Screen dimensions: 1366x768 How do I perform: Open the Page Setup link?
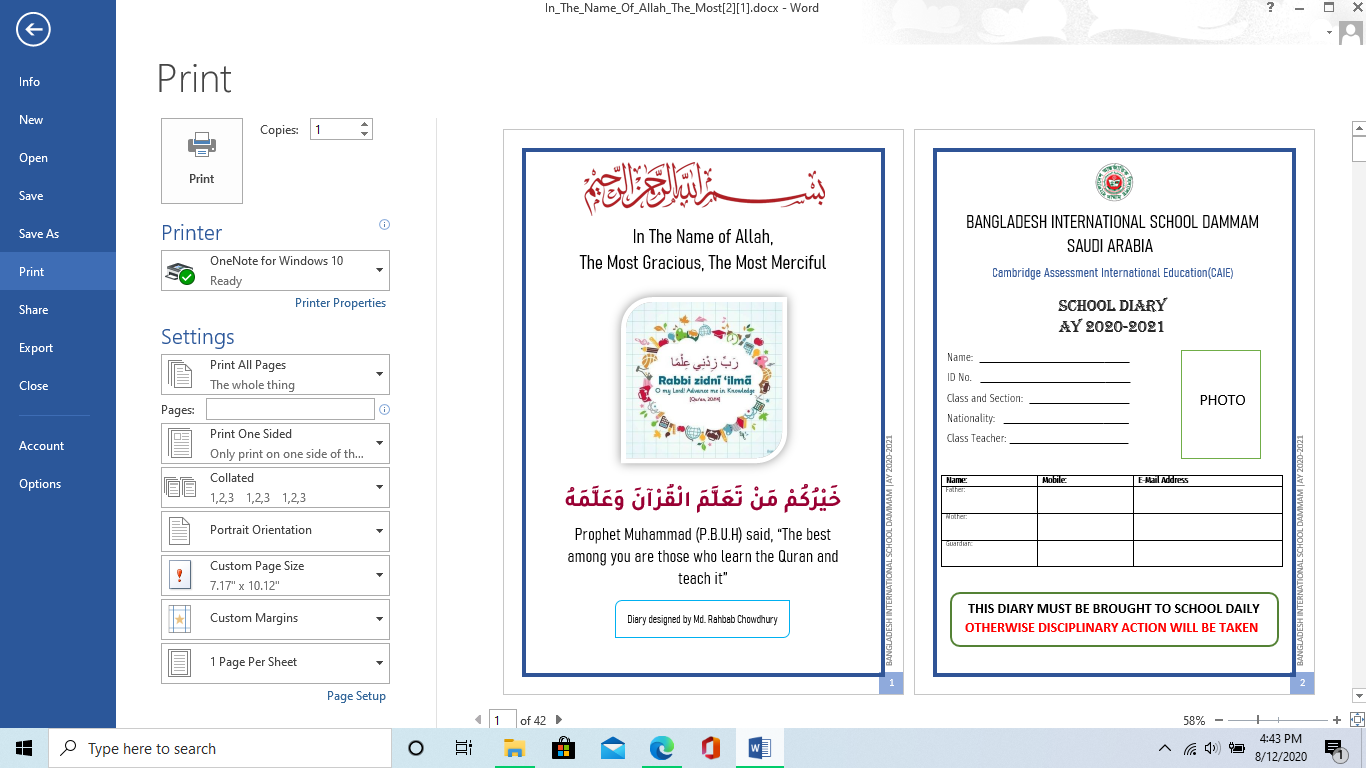click(x=356, y=696)
